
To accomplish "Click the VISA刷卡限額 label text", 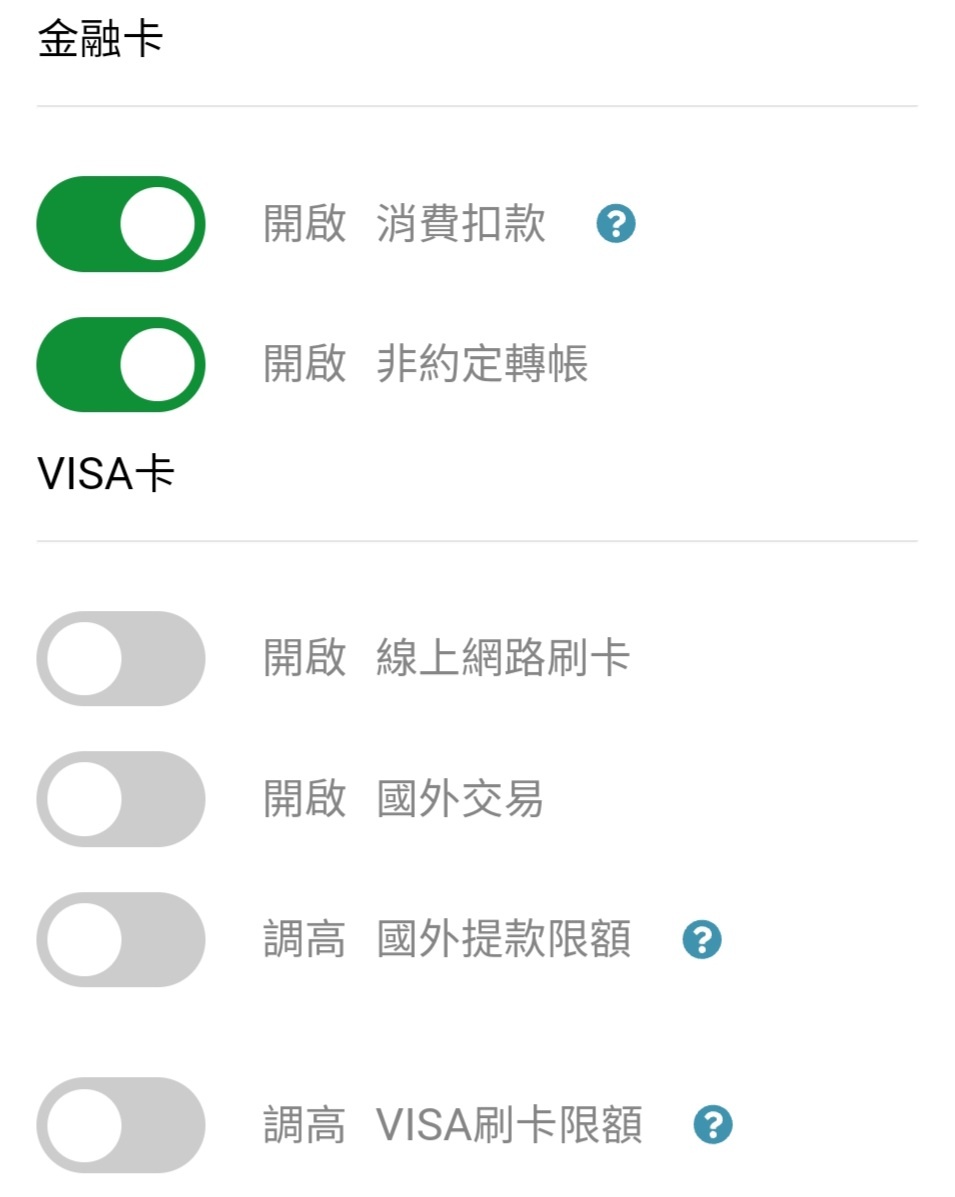I will [x=509, y=1125].
